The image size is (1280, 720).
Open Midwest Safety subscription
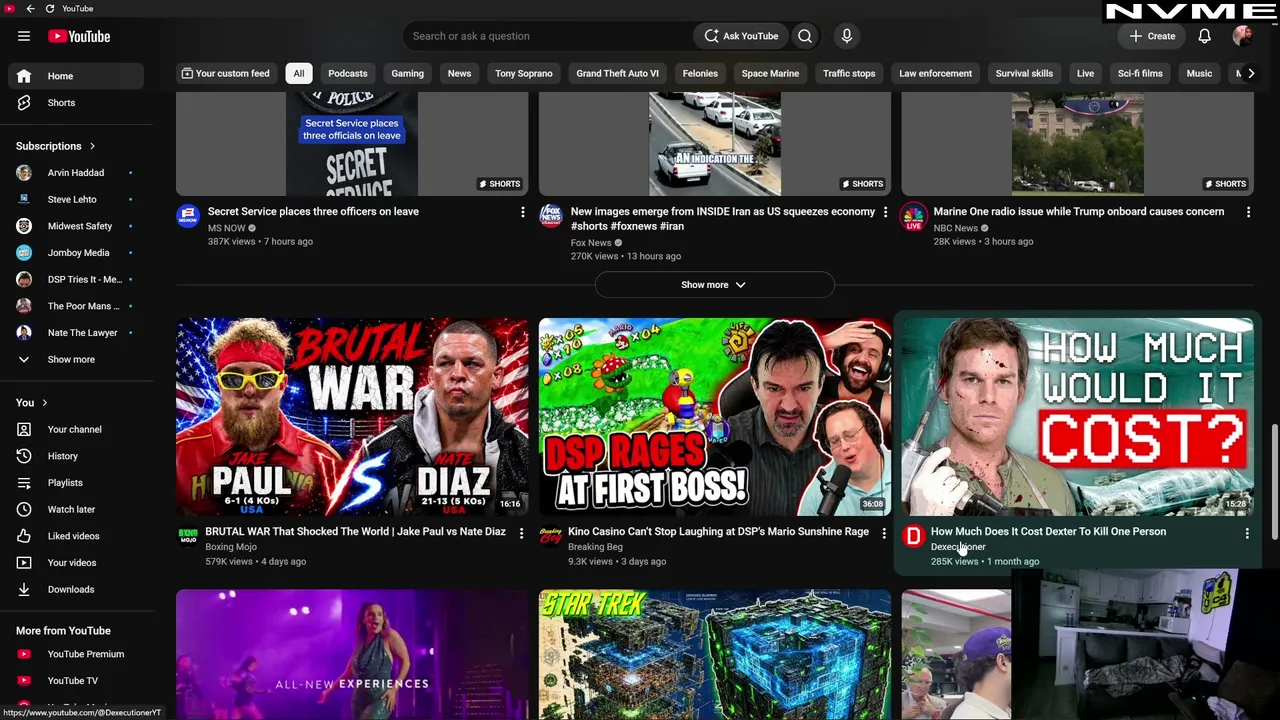[x=76, y=226]
